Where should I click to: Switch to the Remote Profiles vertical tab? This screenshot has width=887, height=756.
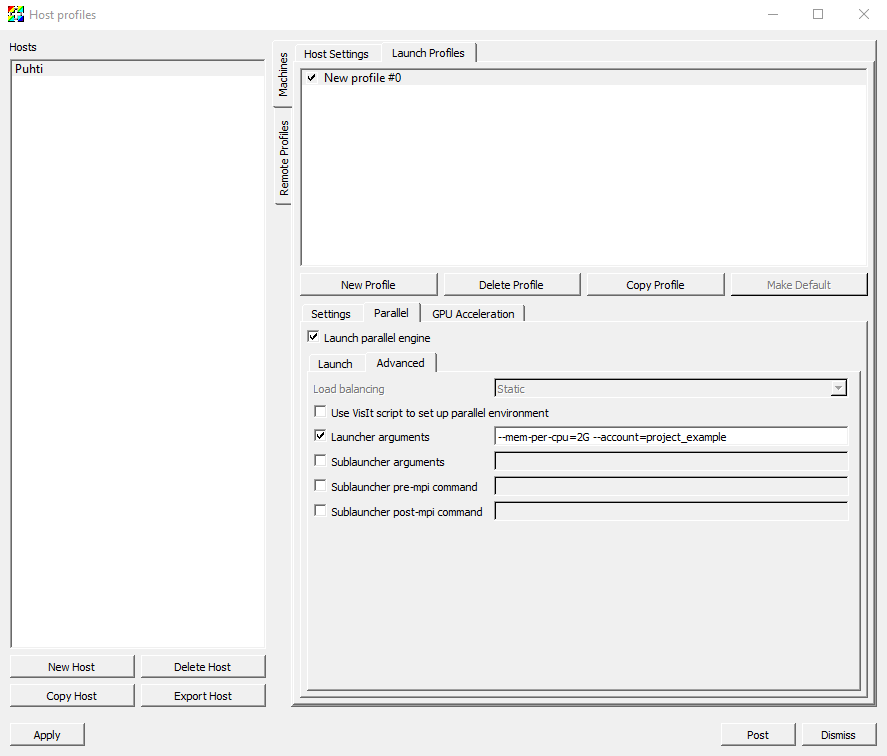(284, 158)
